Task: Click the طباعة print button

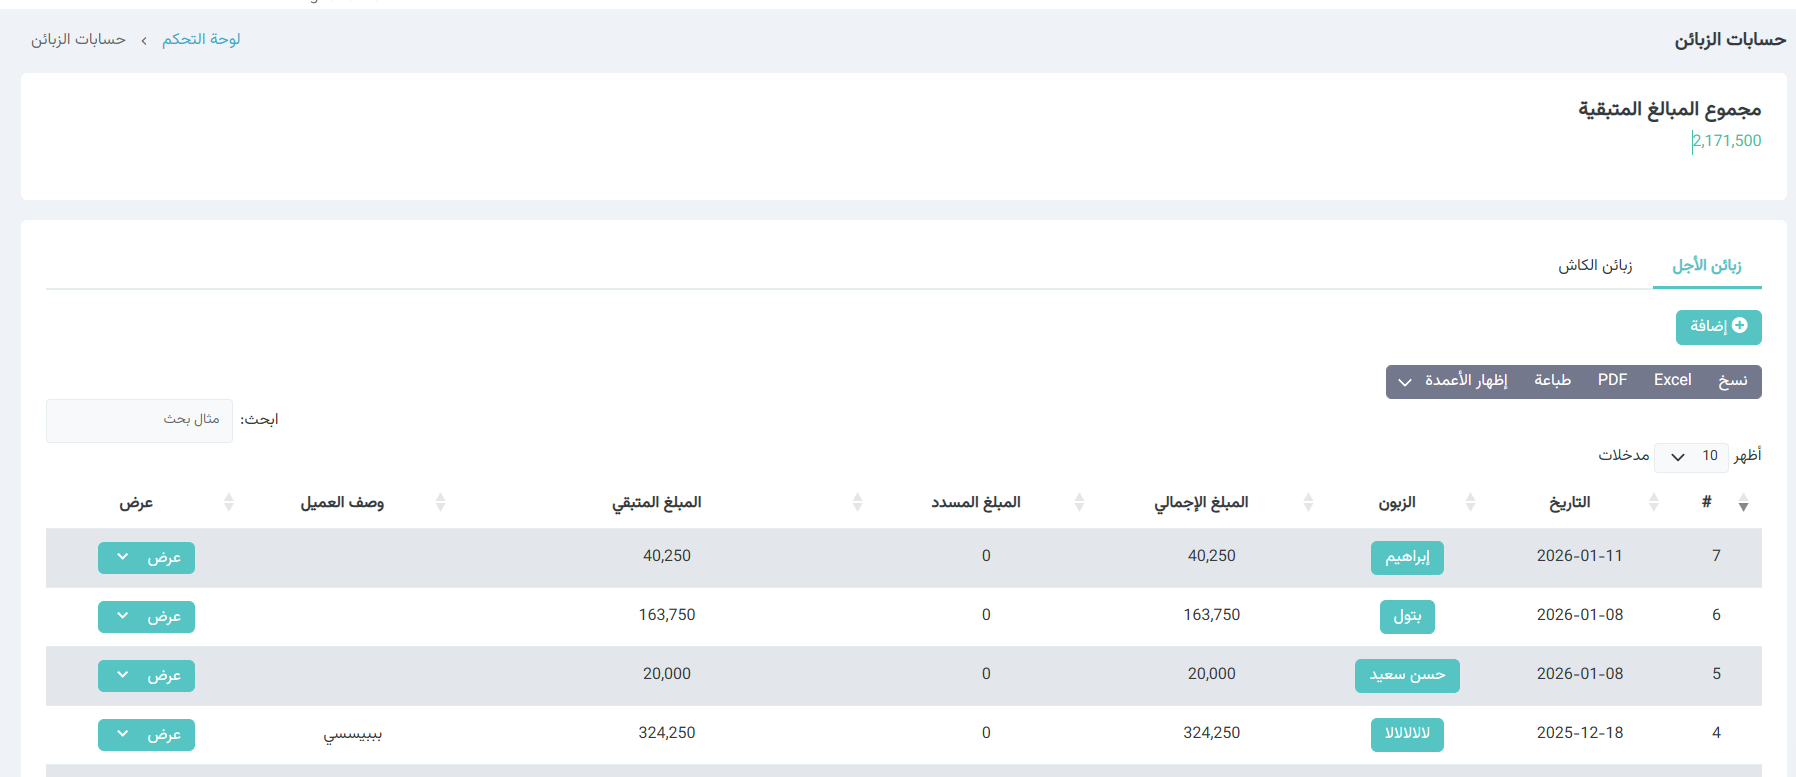Action: pos(1552,381)
